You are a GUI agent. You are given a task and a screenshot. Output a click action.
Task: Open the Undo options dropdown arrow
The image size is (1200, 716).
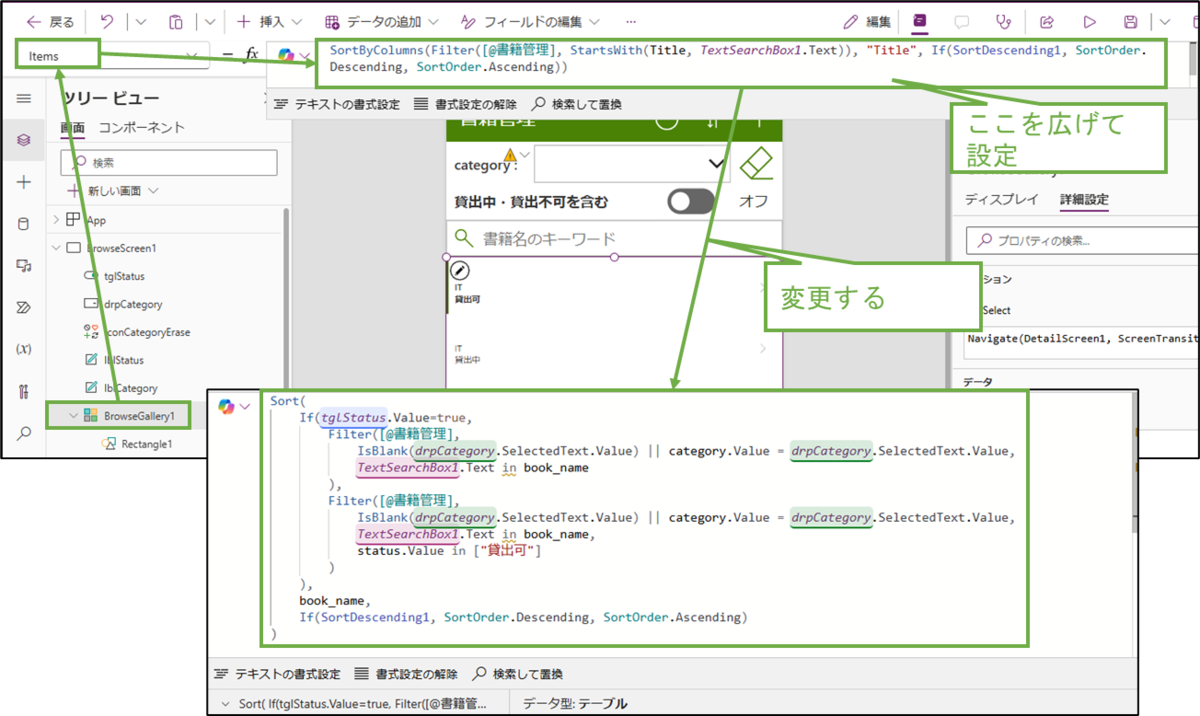pos(139,21)
